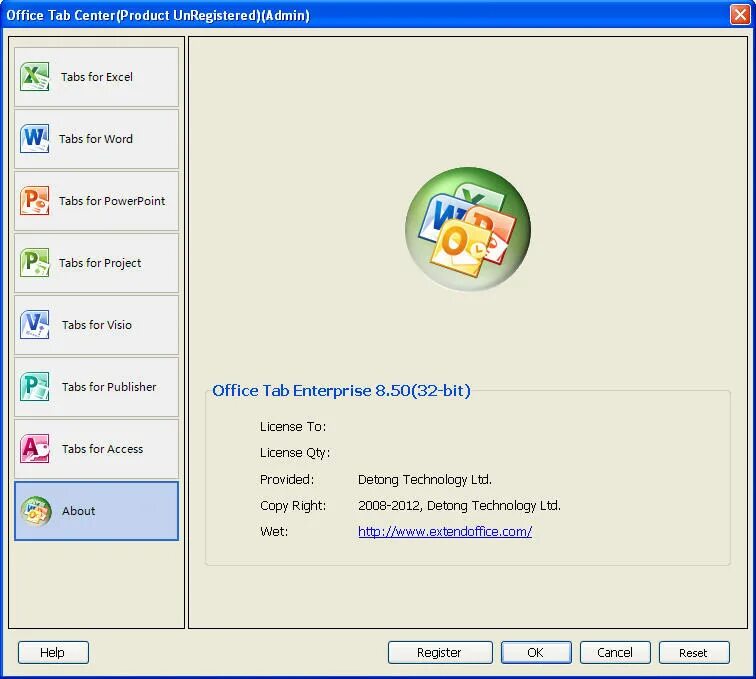Switch to Tabs for Word label
This screenshot has width=756, height=679.
95,139
